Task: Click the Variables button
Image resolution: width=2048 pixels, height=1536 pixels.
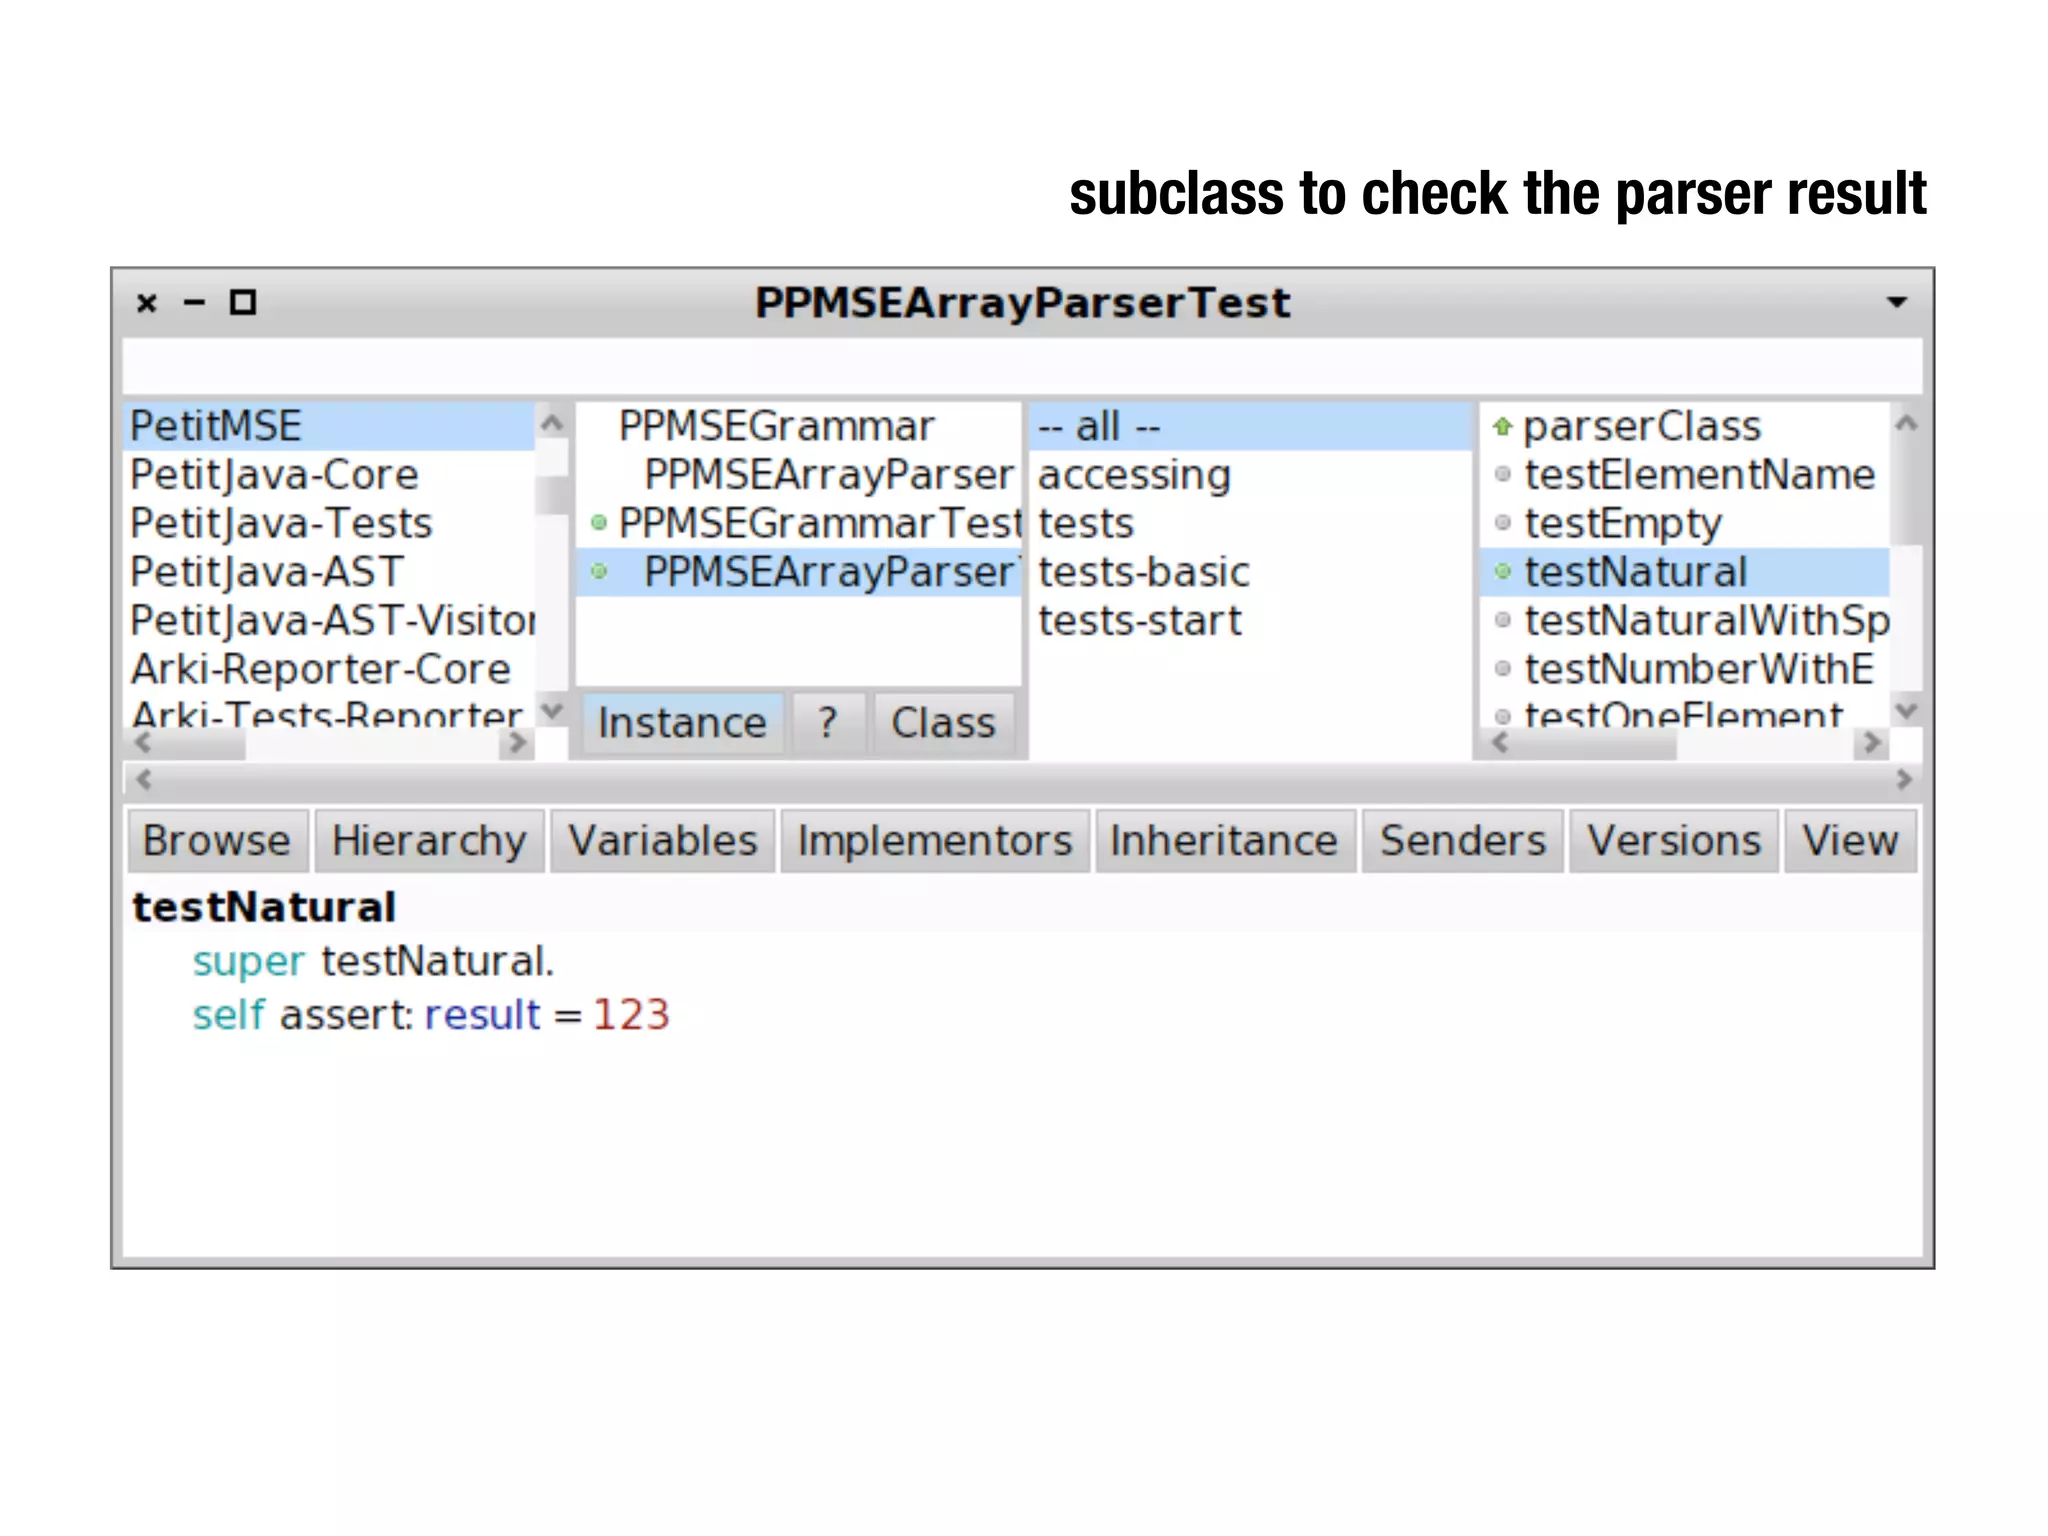Action: click(662, 841)
